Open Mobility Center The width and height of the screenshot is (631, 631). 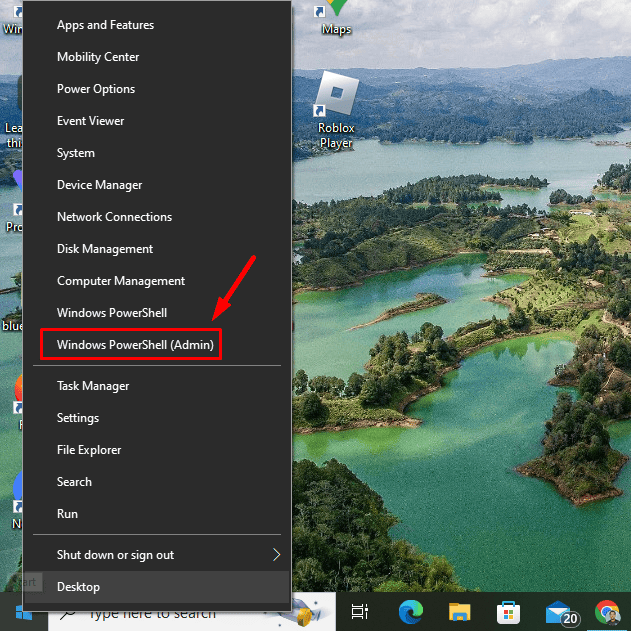click(157, 57)
